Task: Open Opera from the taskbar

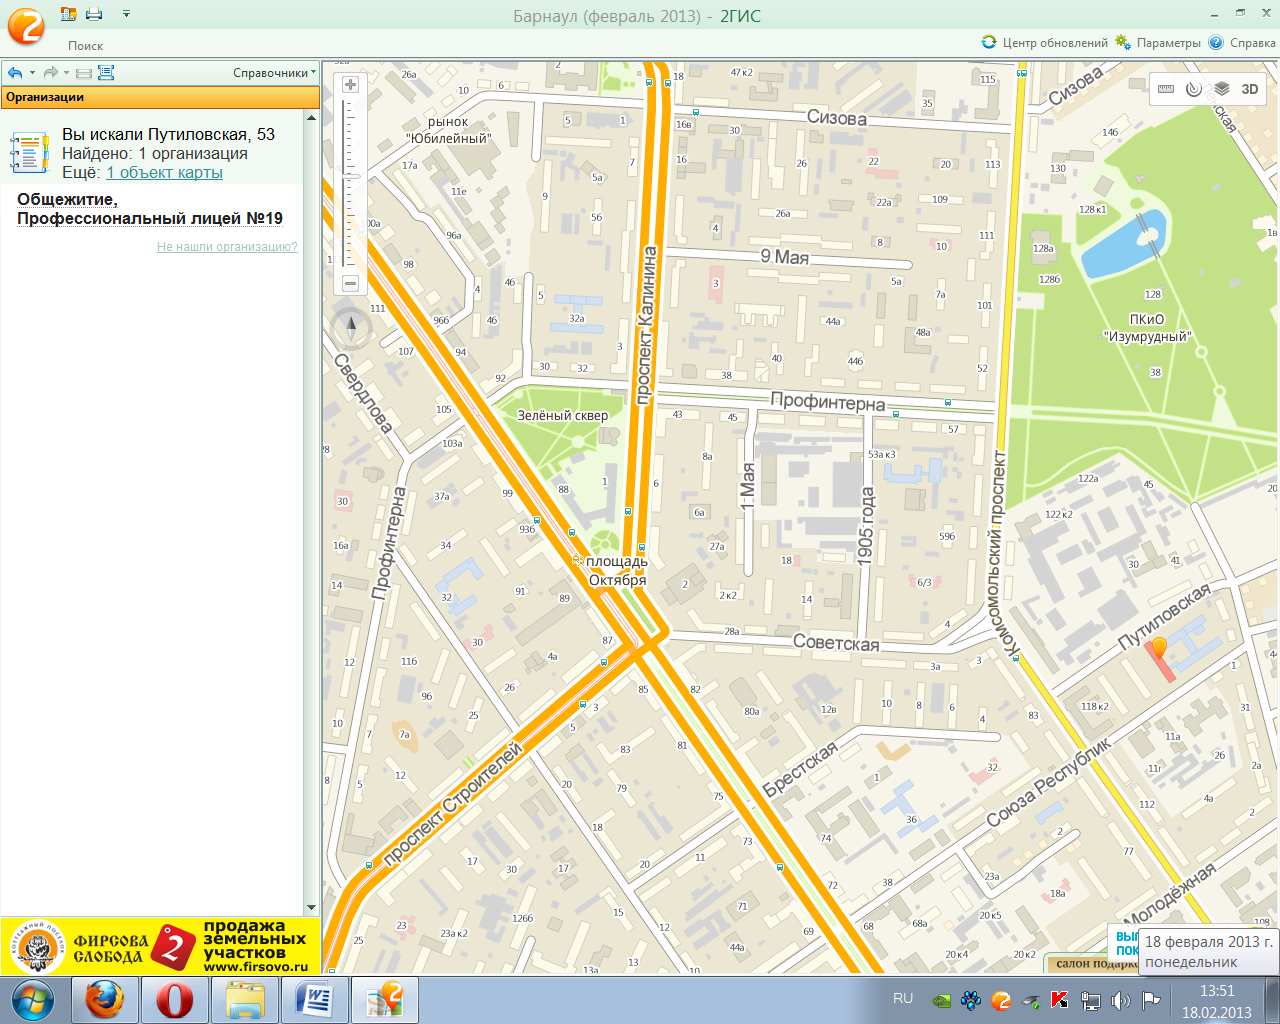Action: [174, 1000]
